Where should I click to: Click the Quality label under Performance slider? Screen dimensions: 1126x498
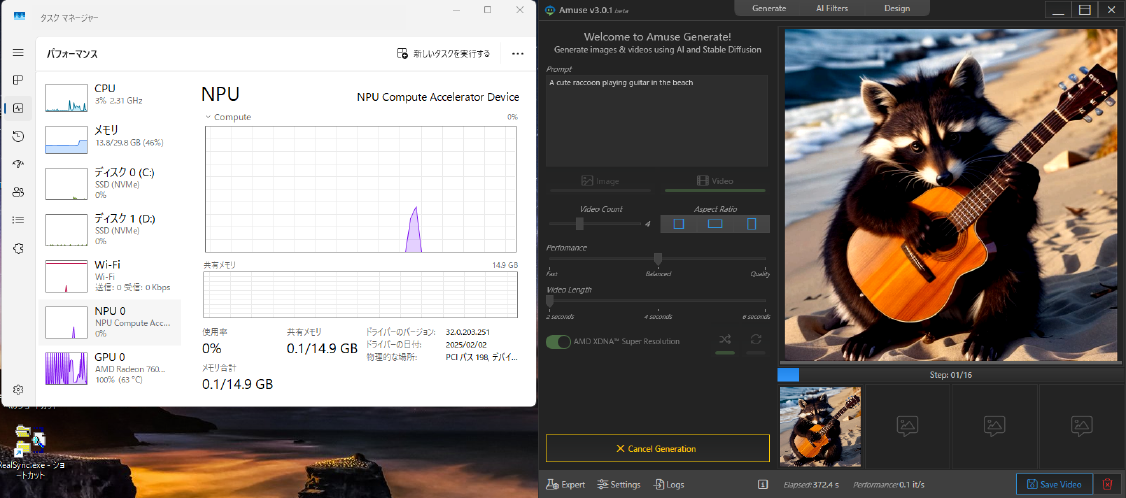coord(760,274)
